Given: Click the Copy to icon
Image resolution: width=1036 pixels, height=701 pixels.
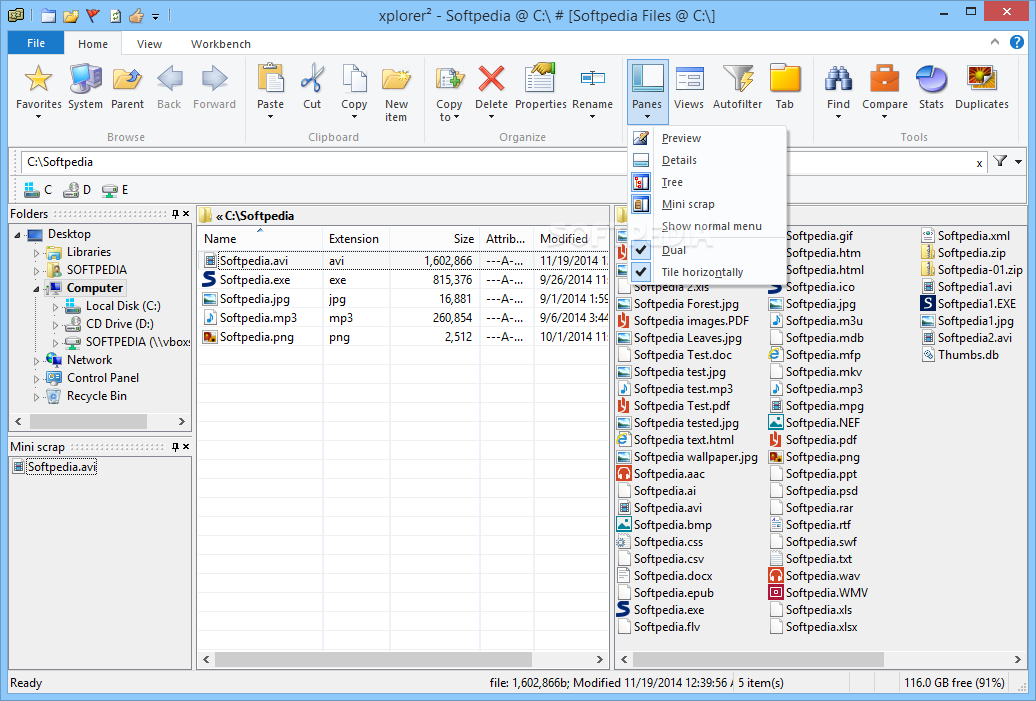Looking at the screenshot, I should click(449, 79).
